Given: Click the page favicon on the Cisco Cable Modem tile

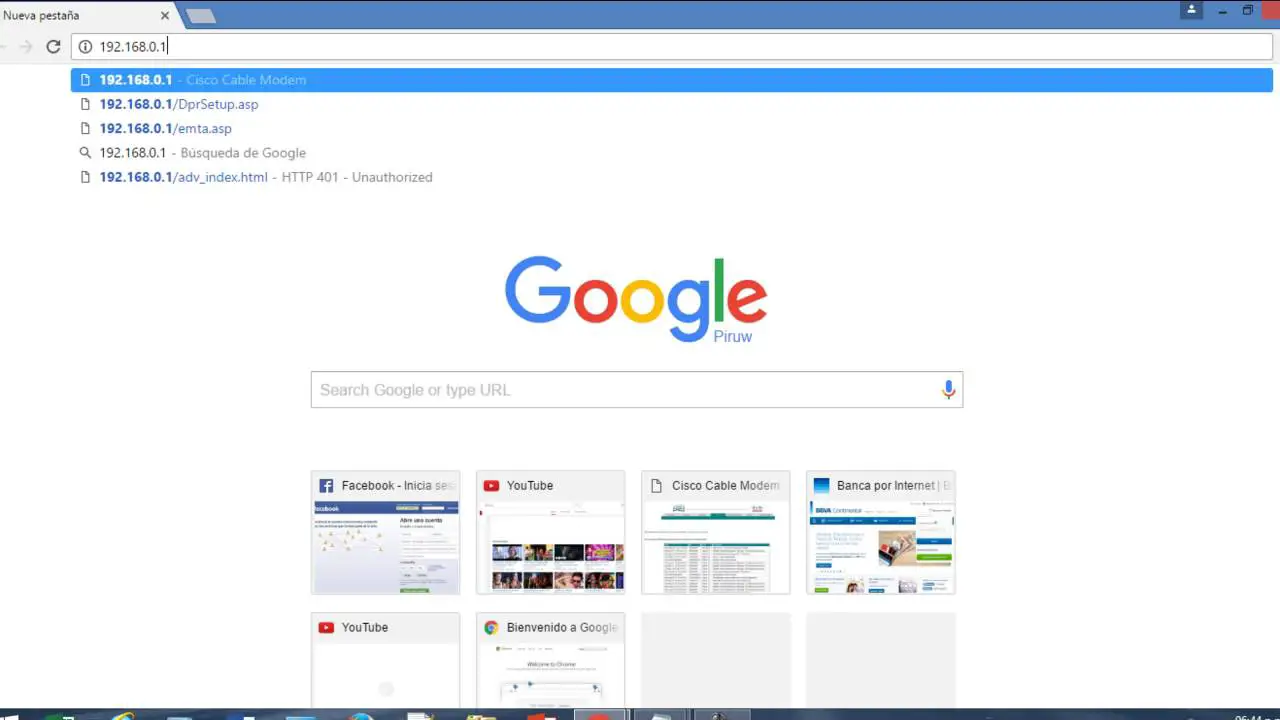Looking at the screenshot, I should point(656,486).
